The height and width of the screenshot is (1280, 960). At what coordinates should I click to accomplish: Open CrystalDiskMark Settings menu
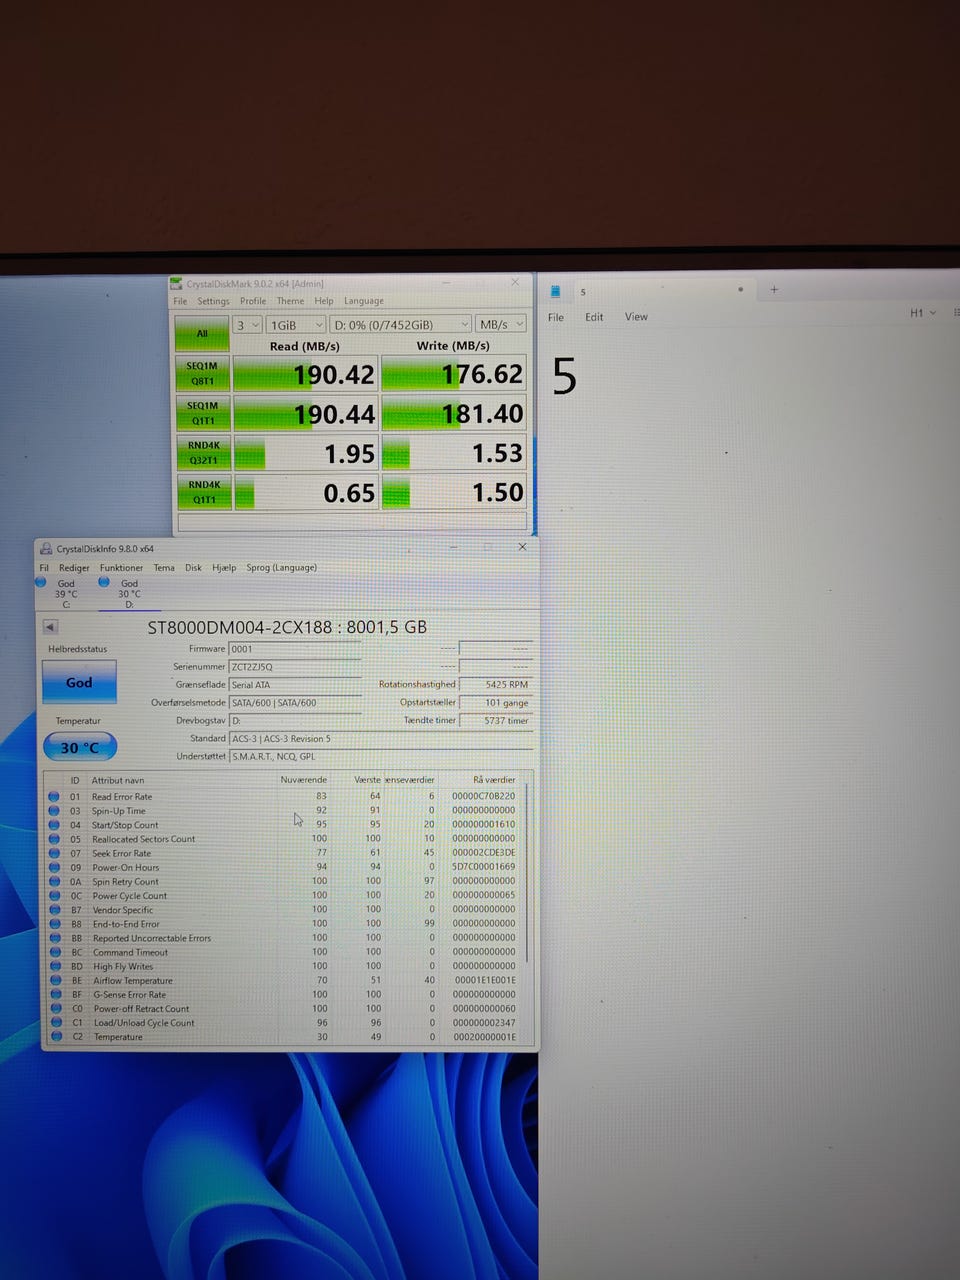(213, 301)
